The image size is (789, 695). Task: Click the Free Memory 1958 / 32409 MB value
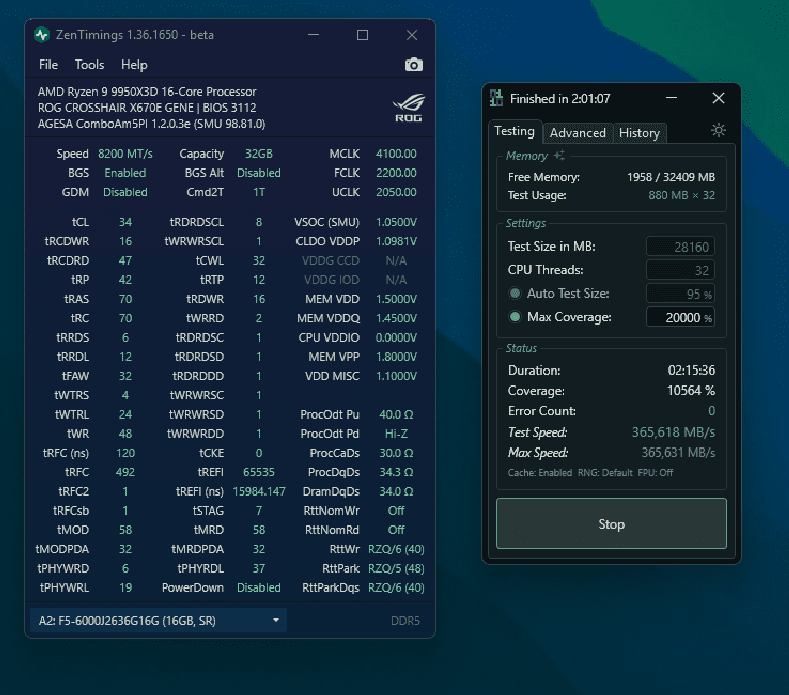[671, 177]
